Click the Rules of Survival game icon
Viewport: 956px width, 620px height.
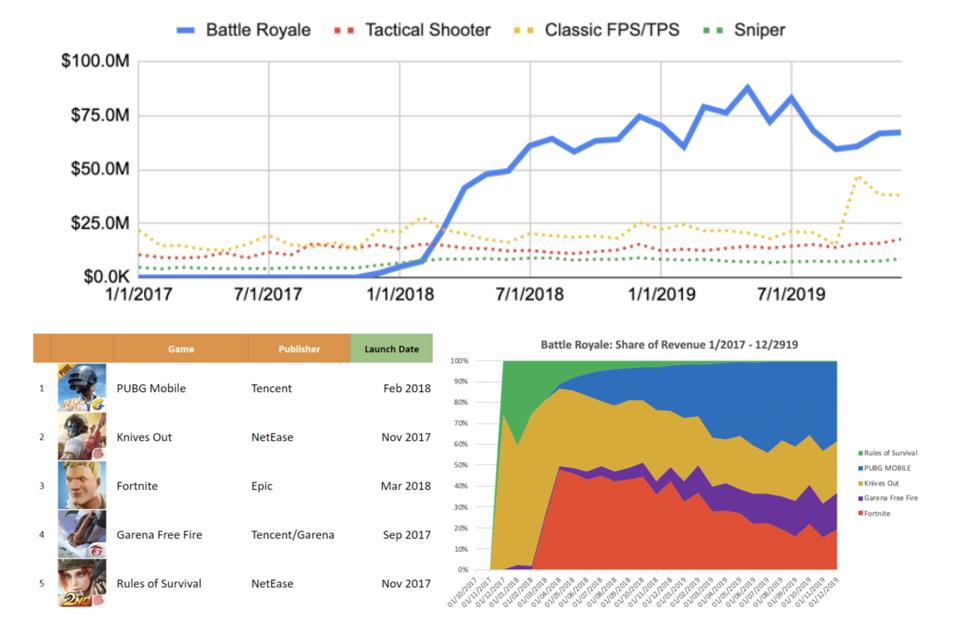82,583
